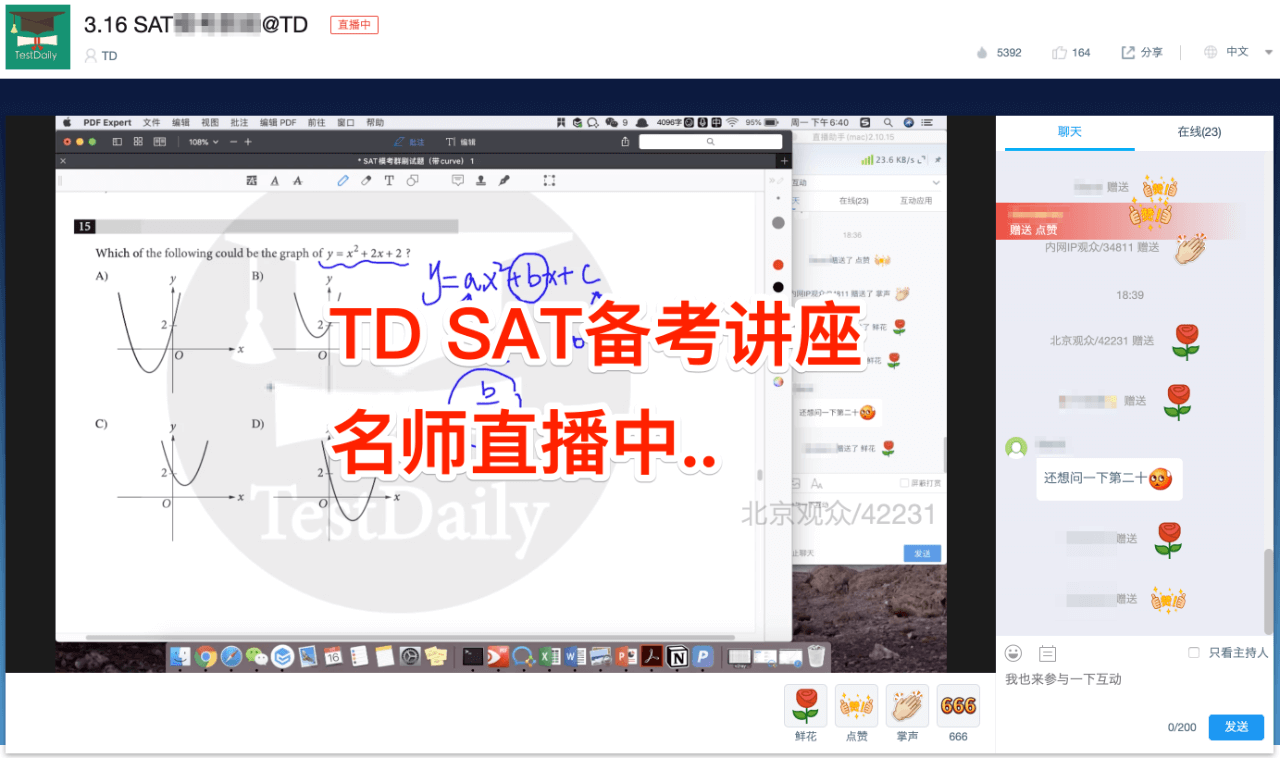Select the eraser tool in PDF Expert
This screenshot has height=758, width=1280.
coord(366,181)
